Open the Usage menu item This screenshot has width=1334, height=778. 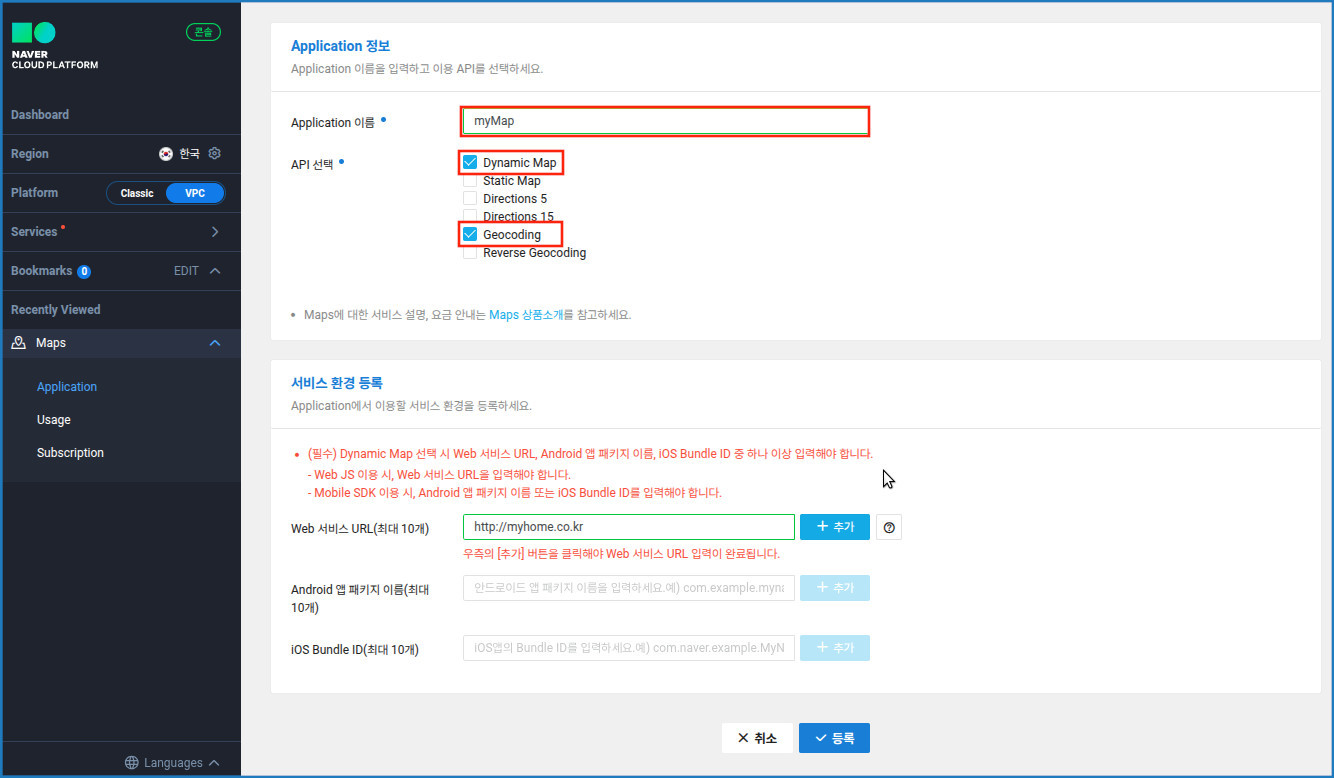[54, 420]
